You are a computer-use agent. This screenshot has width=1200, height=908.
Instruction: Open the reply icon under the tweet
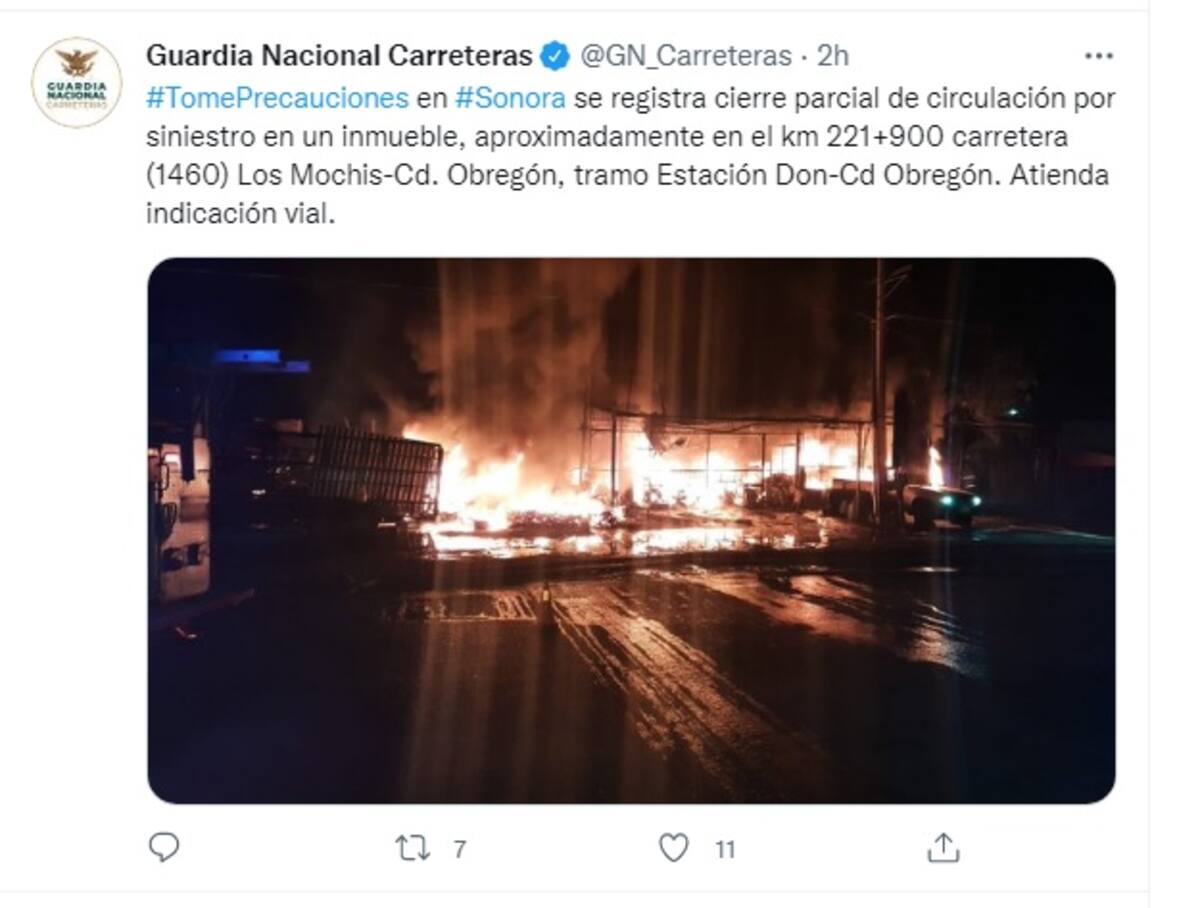164,848
